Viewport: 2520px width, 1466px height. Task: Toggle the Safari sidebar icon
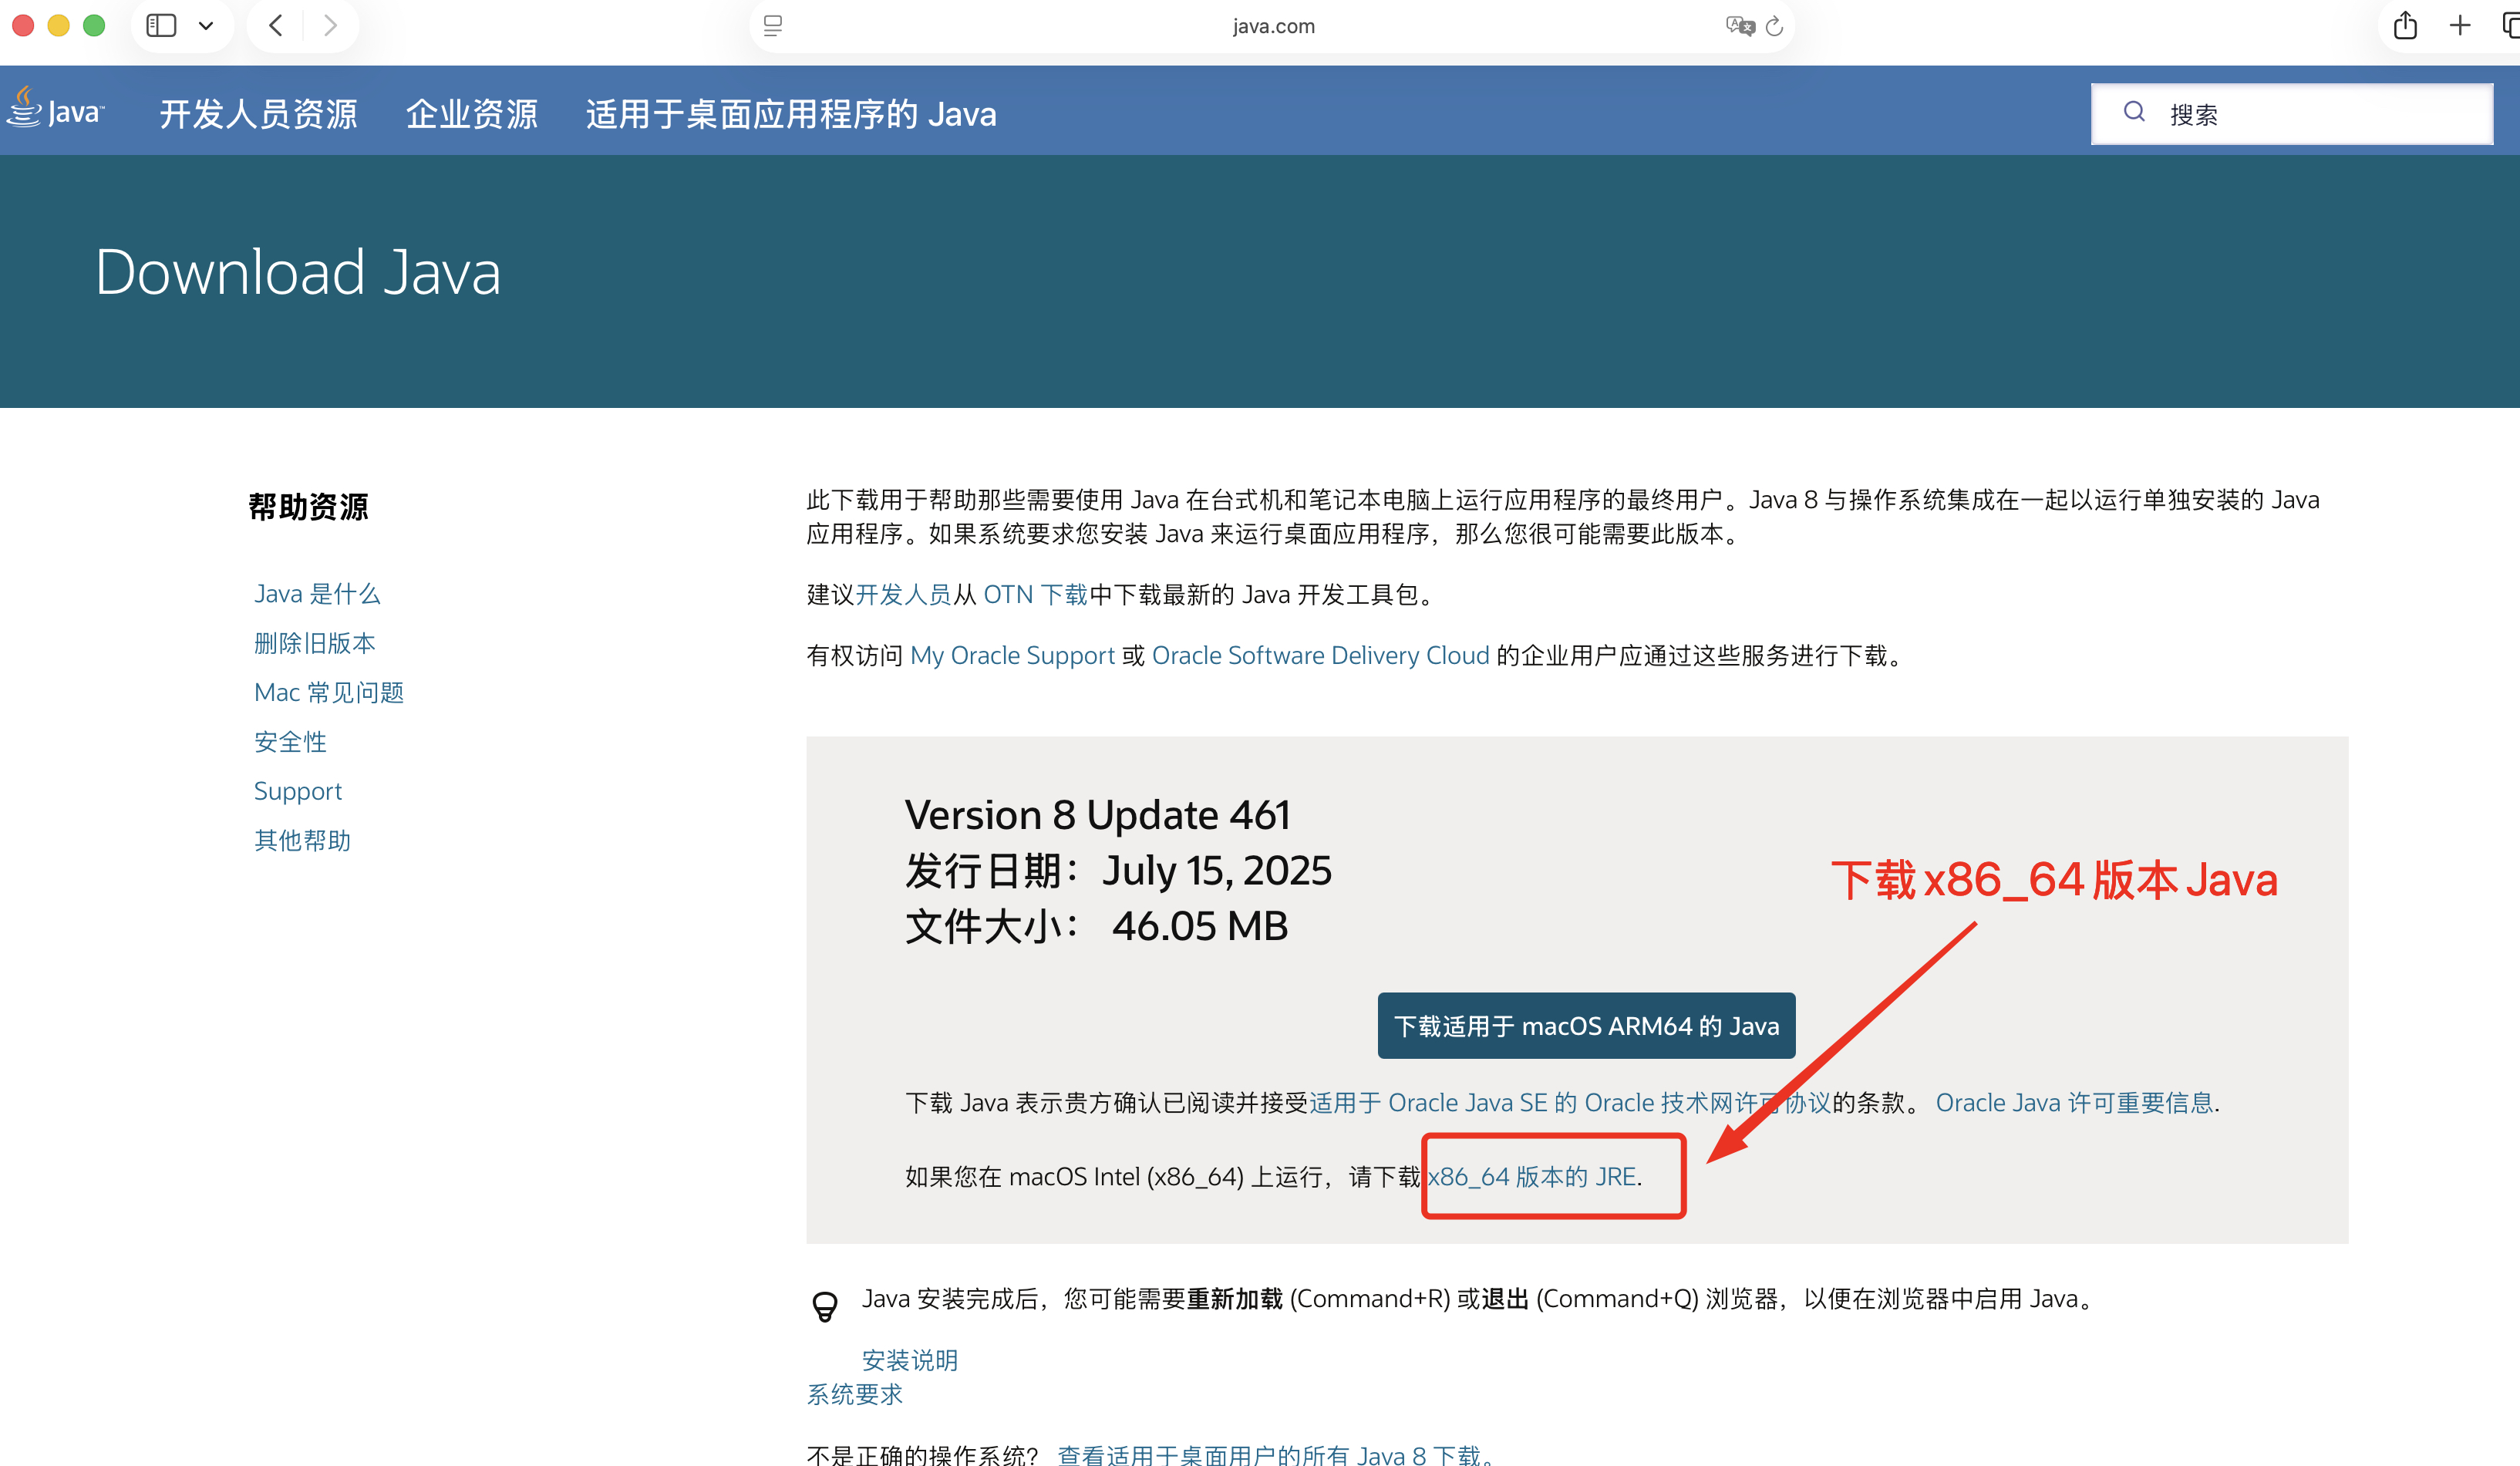pos(161,26)
